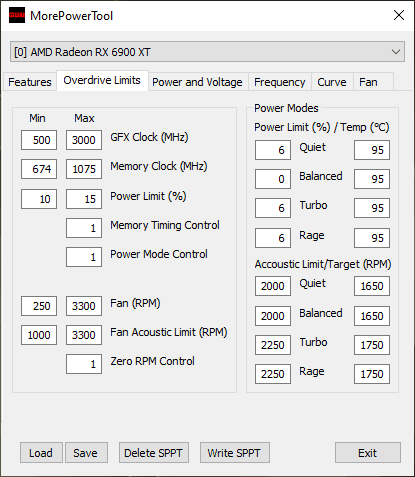The width and height of the screenshot is (415, 477).
Task: Click the Save button
Action: (x=86, y=453)
